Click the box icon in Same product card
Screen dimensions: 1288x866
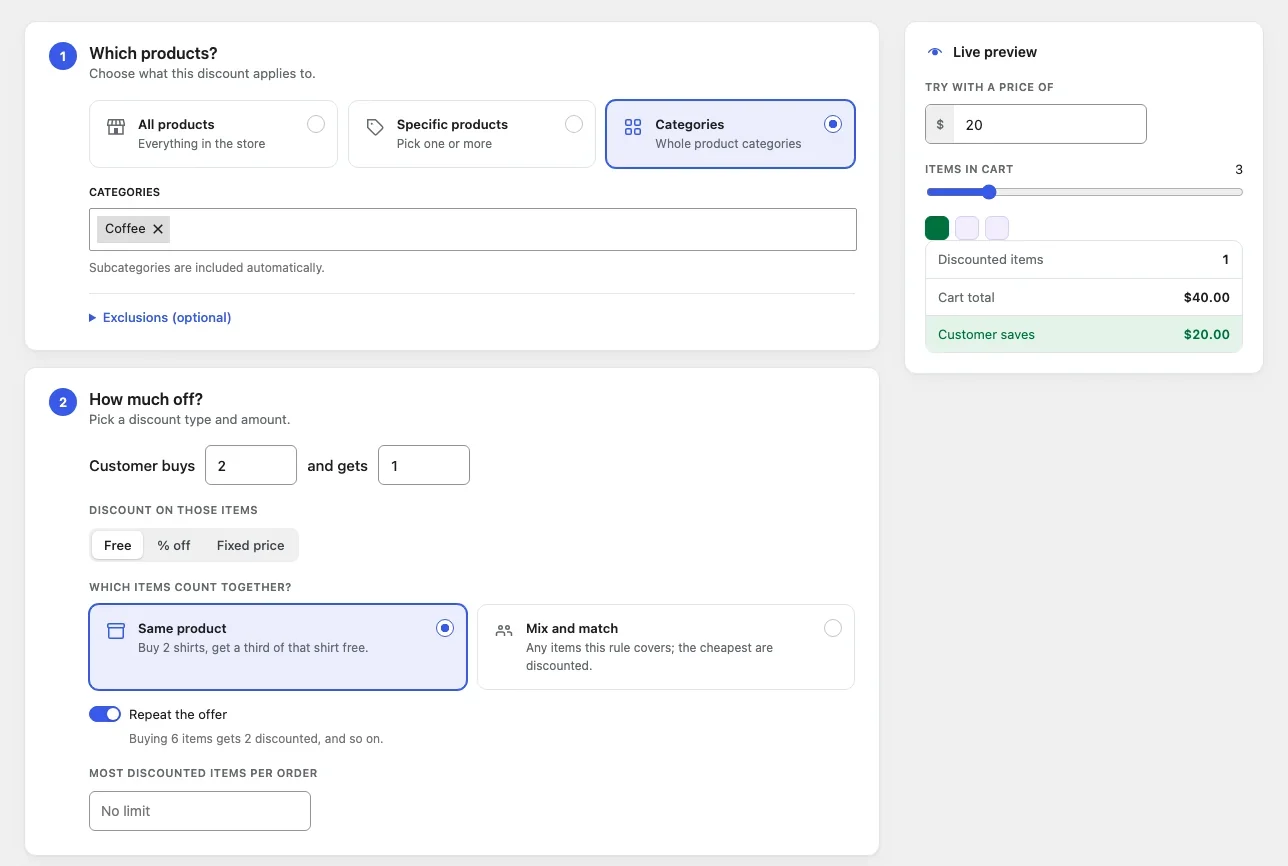[116, 631]
